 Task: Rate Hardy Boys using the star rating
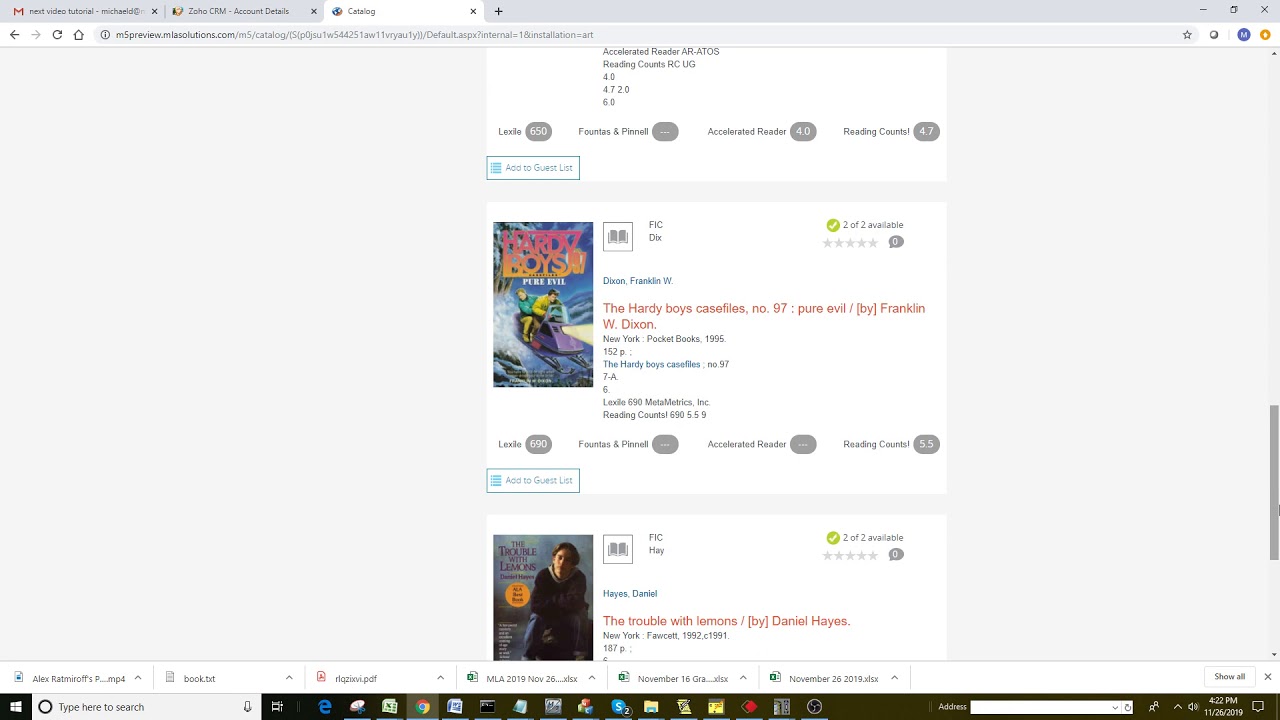pyautogui.click(x=850, y=242)
